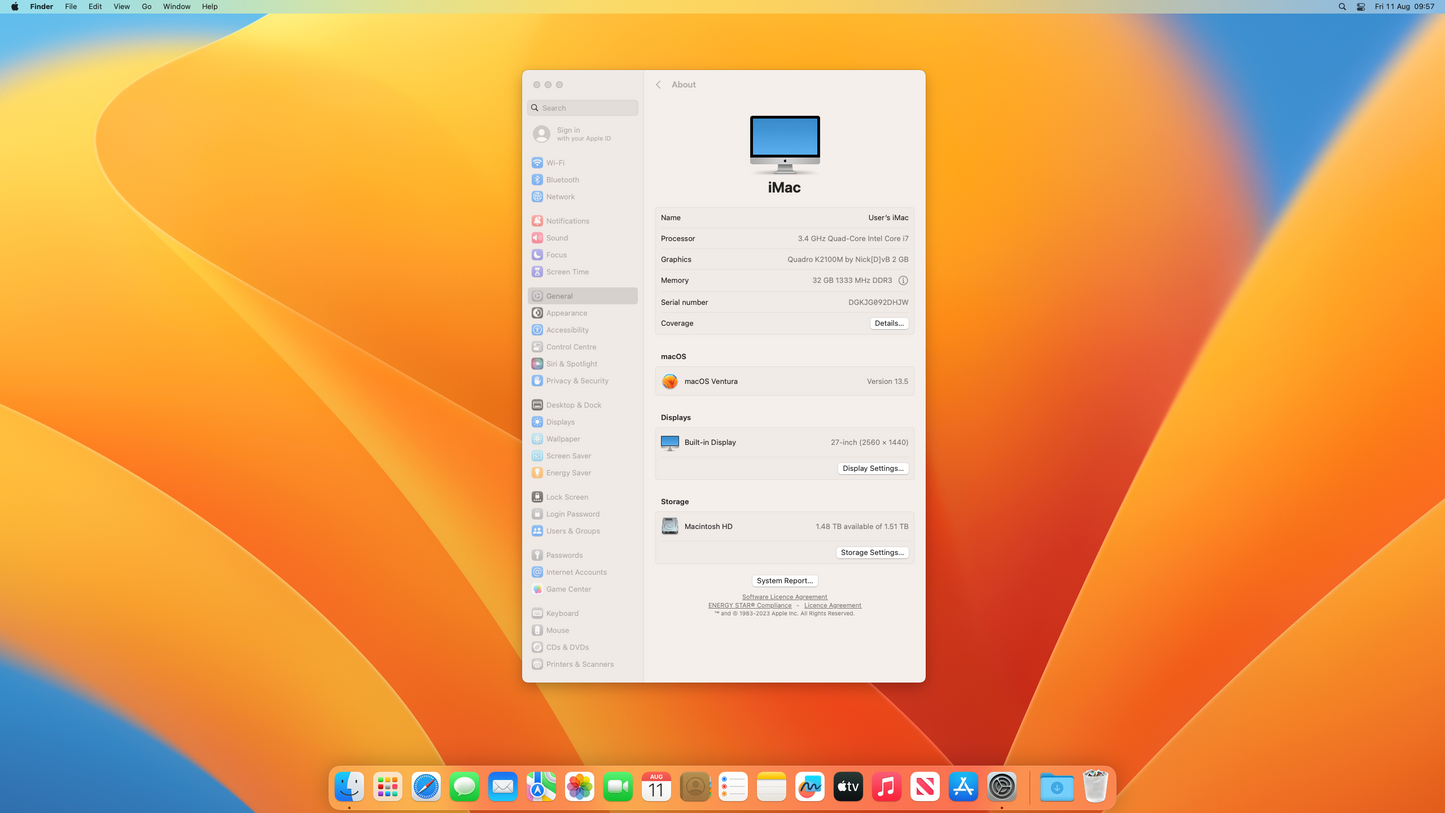Open the Finder menu
This screenshot has width=1445, height=813.
pos(41,6)
